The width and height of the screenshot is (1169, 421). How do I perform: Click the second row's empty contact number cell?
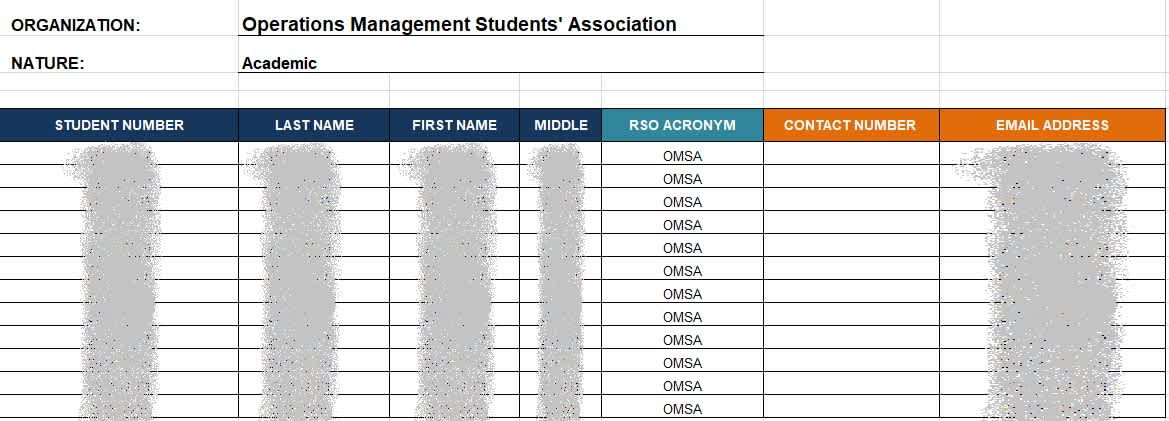[851, 177]
